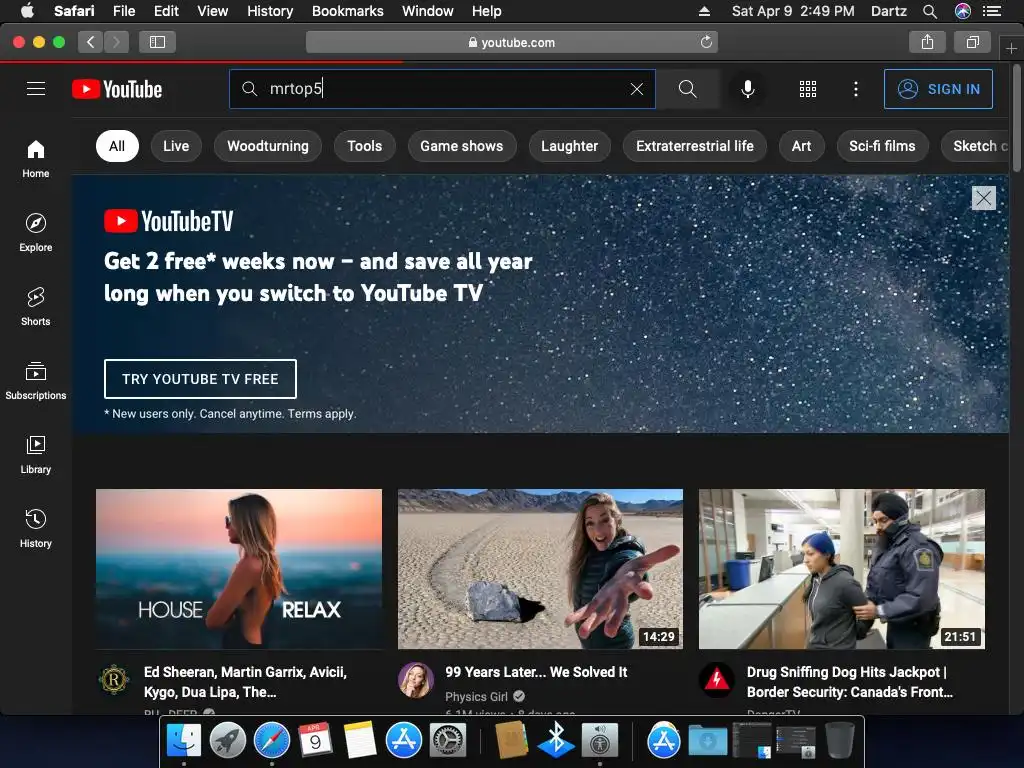Click the youtube.com address bar
This screenshot has height=768, width=1024.
click(x=512, y=42)
